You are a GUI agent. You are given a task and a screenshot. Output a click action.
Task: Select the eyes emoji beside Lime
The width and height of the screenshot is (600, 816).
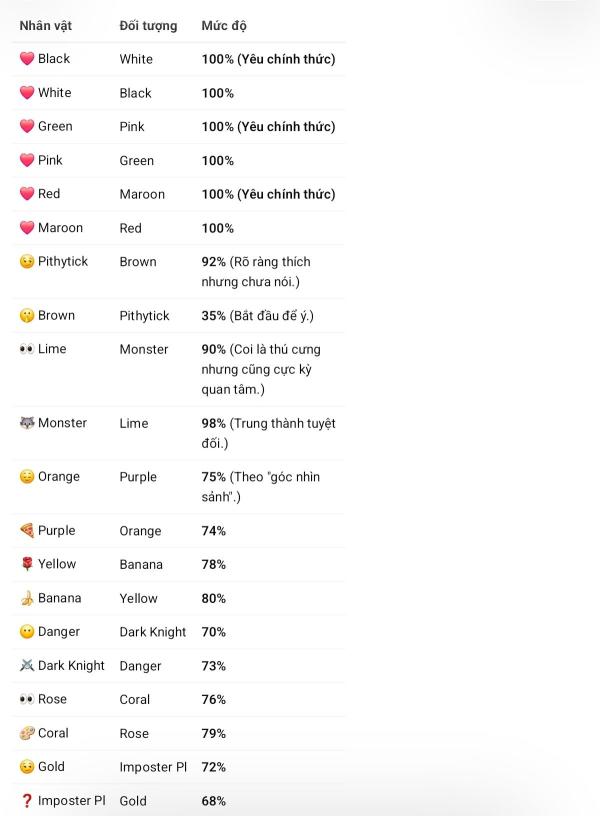tap(27, 349)
